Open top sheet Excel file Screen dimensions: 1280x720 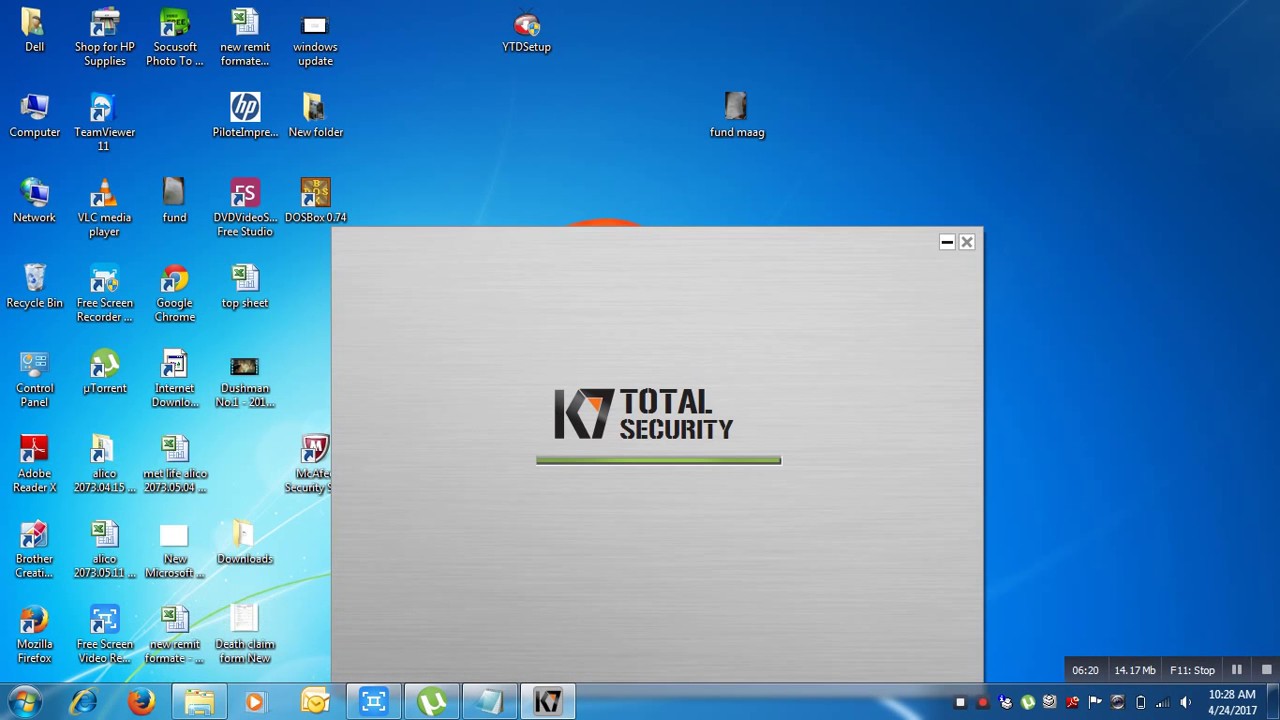245,287
